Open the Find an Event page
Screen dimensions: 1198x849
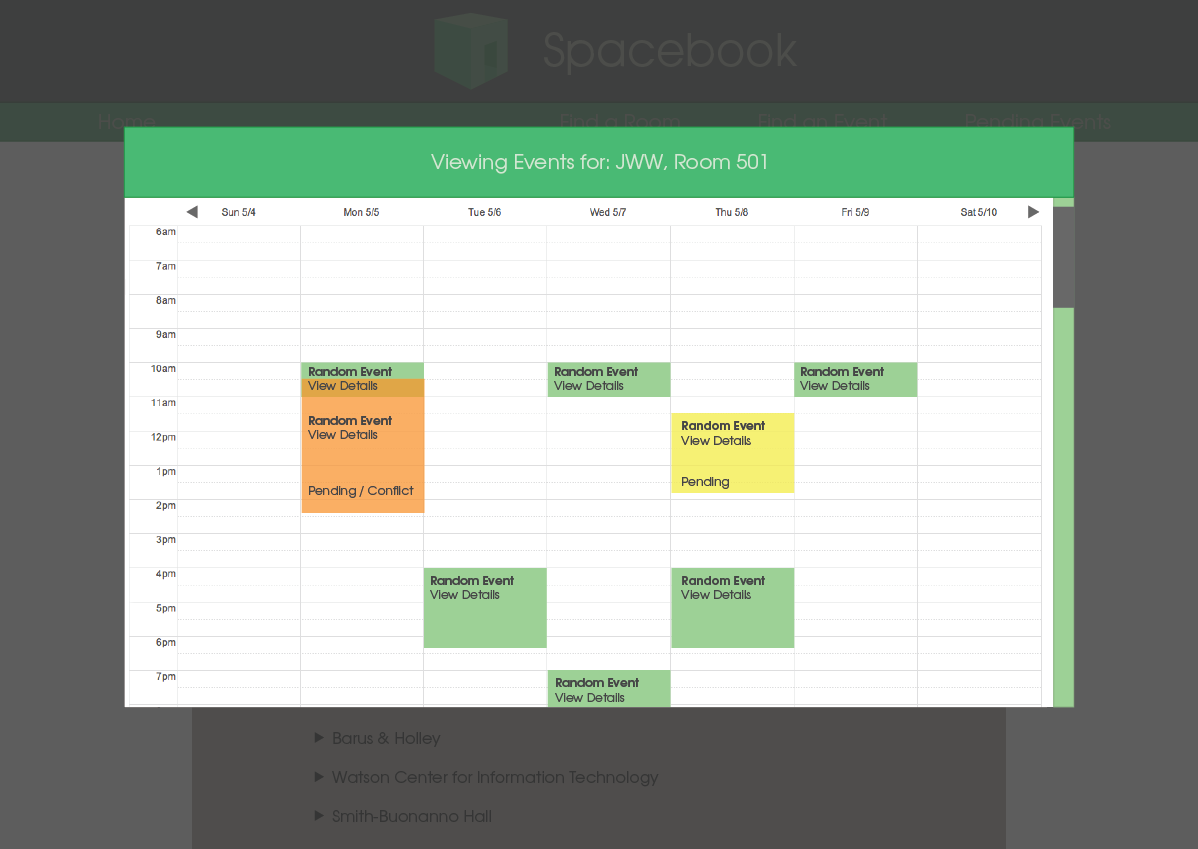[x=821, y=122]
